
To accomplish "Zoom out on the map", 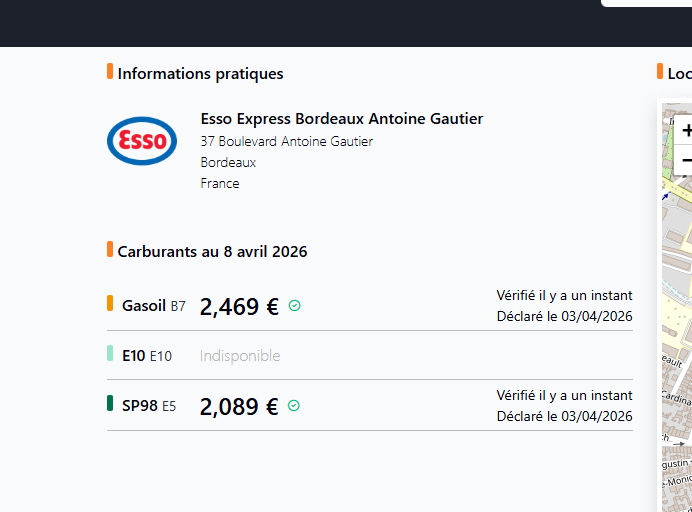I will (686, 160).
